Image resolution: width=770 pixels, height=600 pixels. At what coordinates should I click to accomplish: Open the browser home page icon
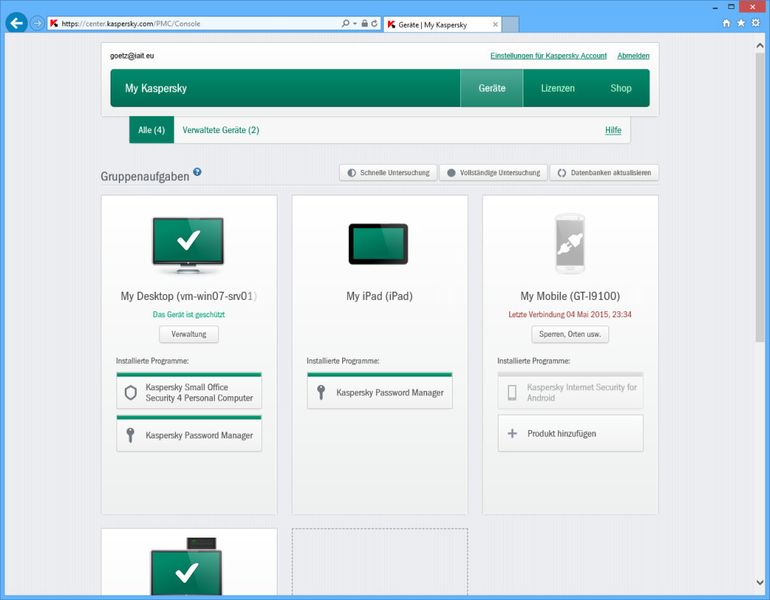(x=726, y=23)
